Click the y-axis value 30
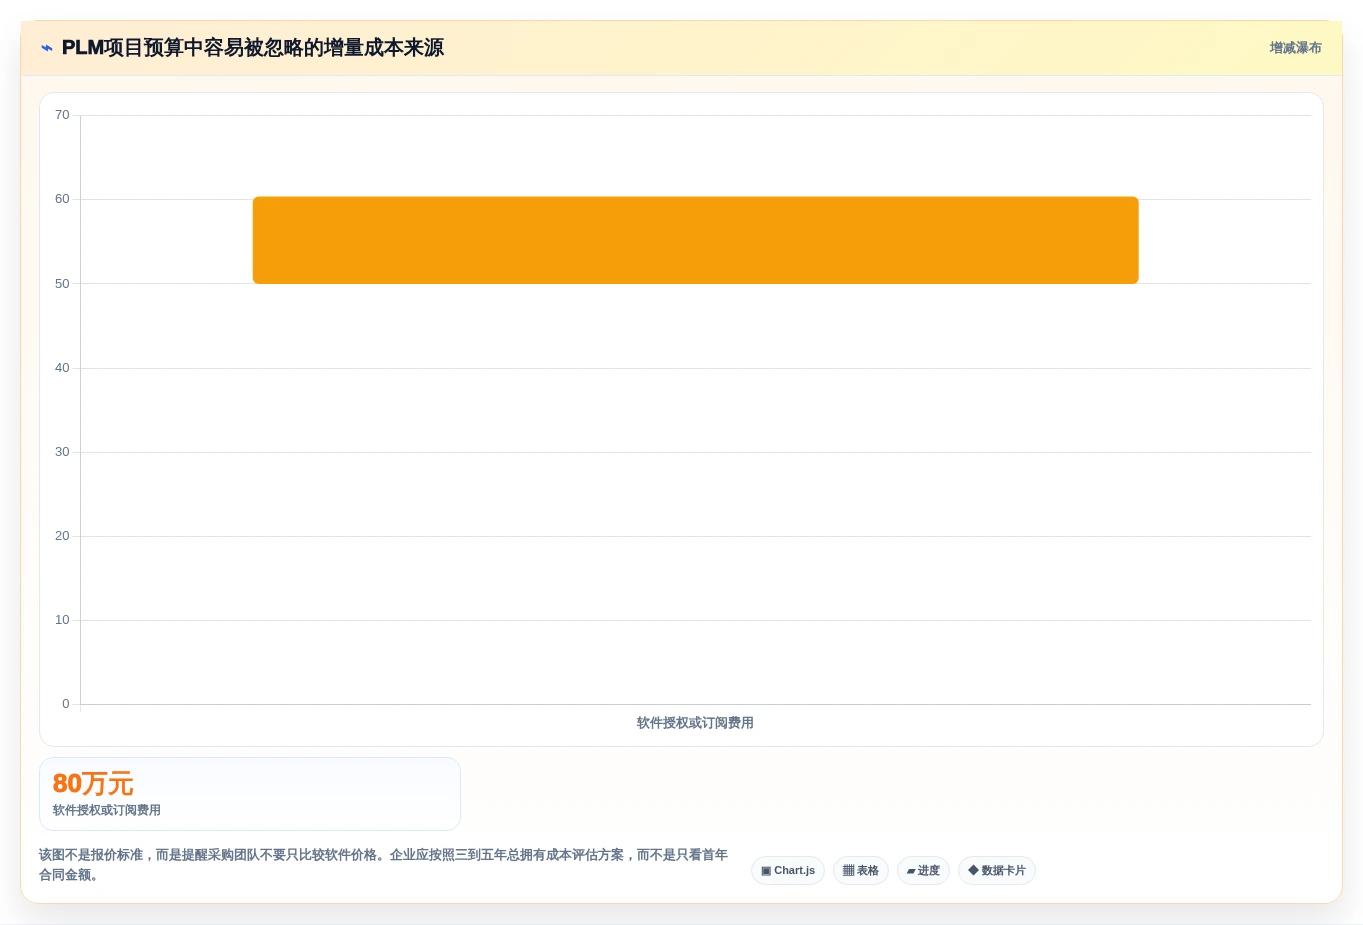The width and height of the screenshot is (1363, 925). (62, 452)
